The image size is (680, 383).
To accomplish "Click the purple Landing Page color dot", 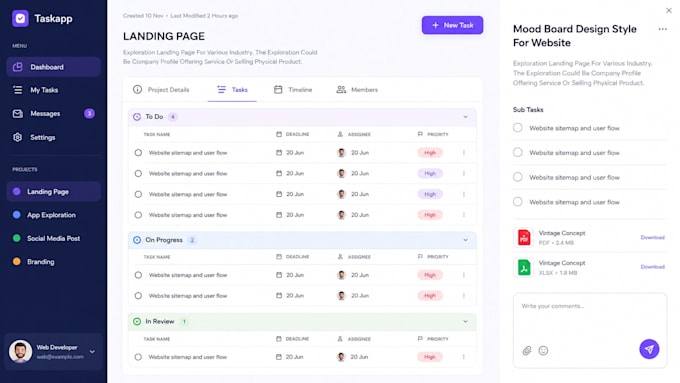I will 16,191.
